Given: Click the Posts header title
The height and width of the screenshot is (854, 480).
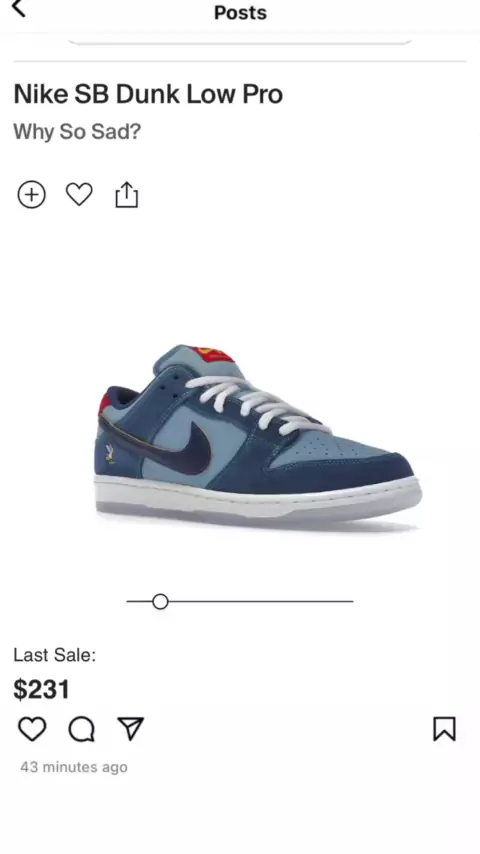Looking at the screenshot, I should [x=240, y=13].
